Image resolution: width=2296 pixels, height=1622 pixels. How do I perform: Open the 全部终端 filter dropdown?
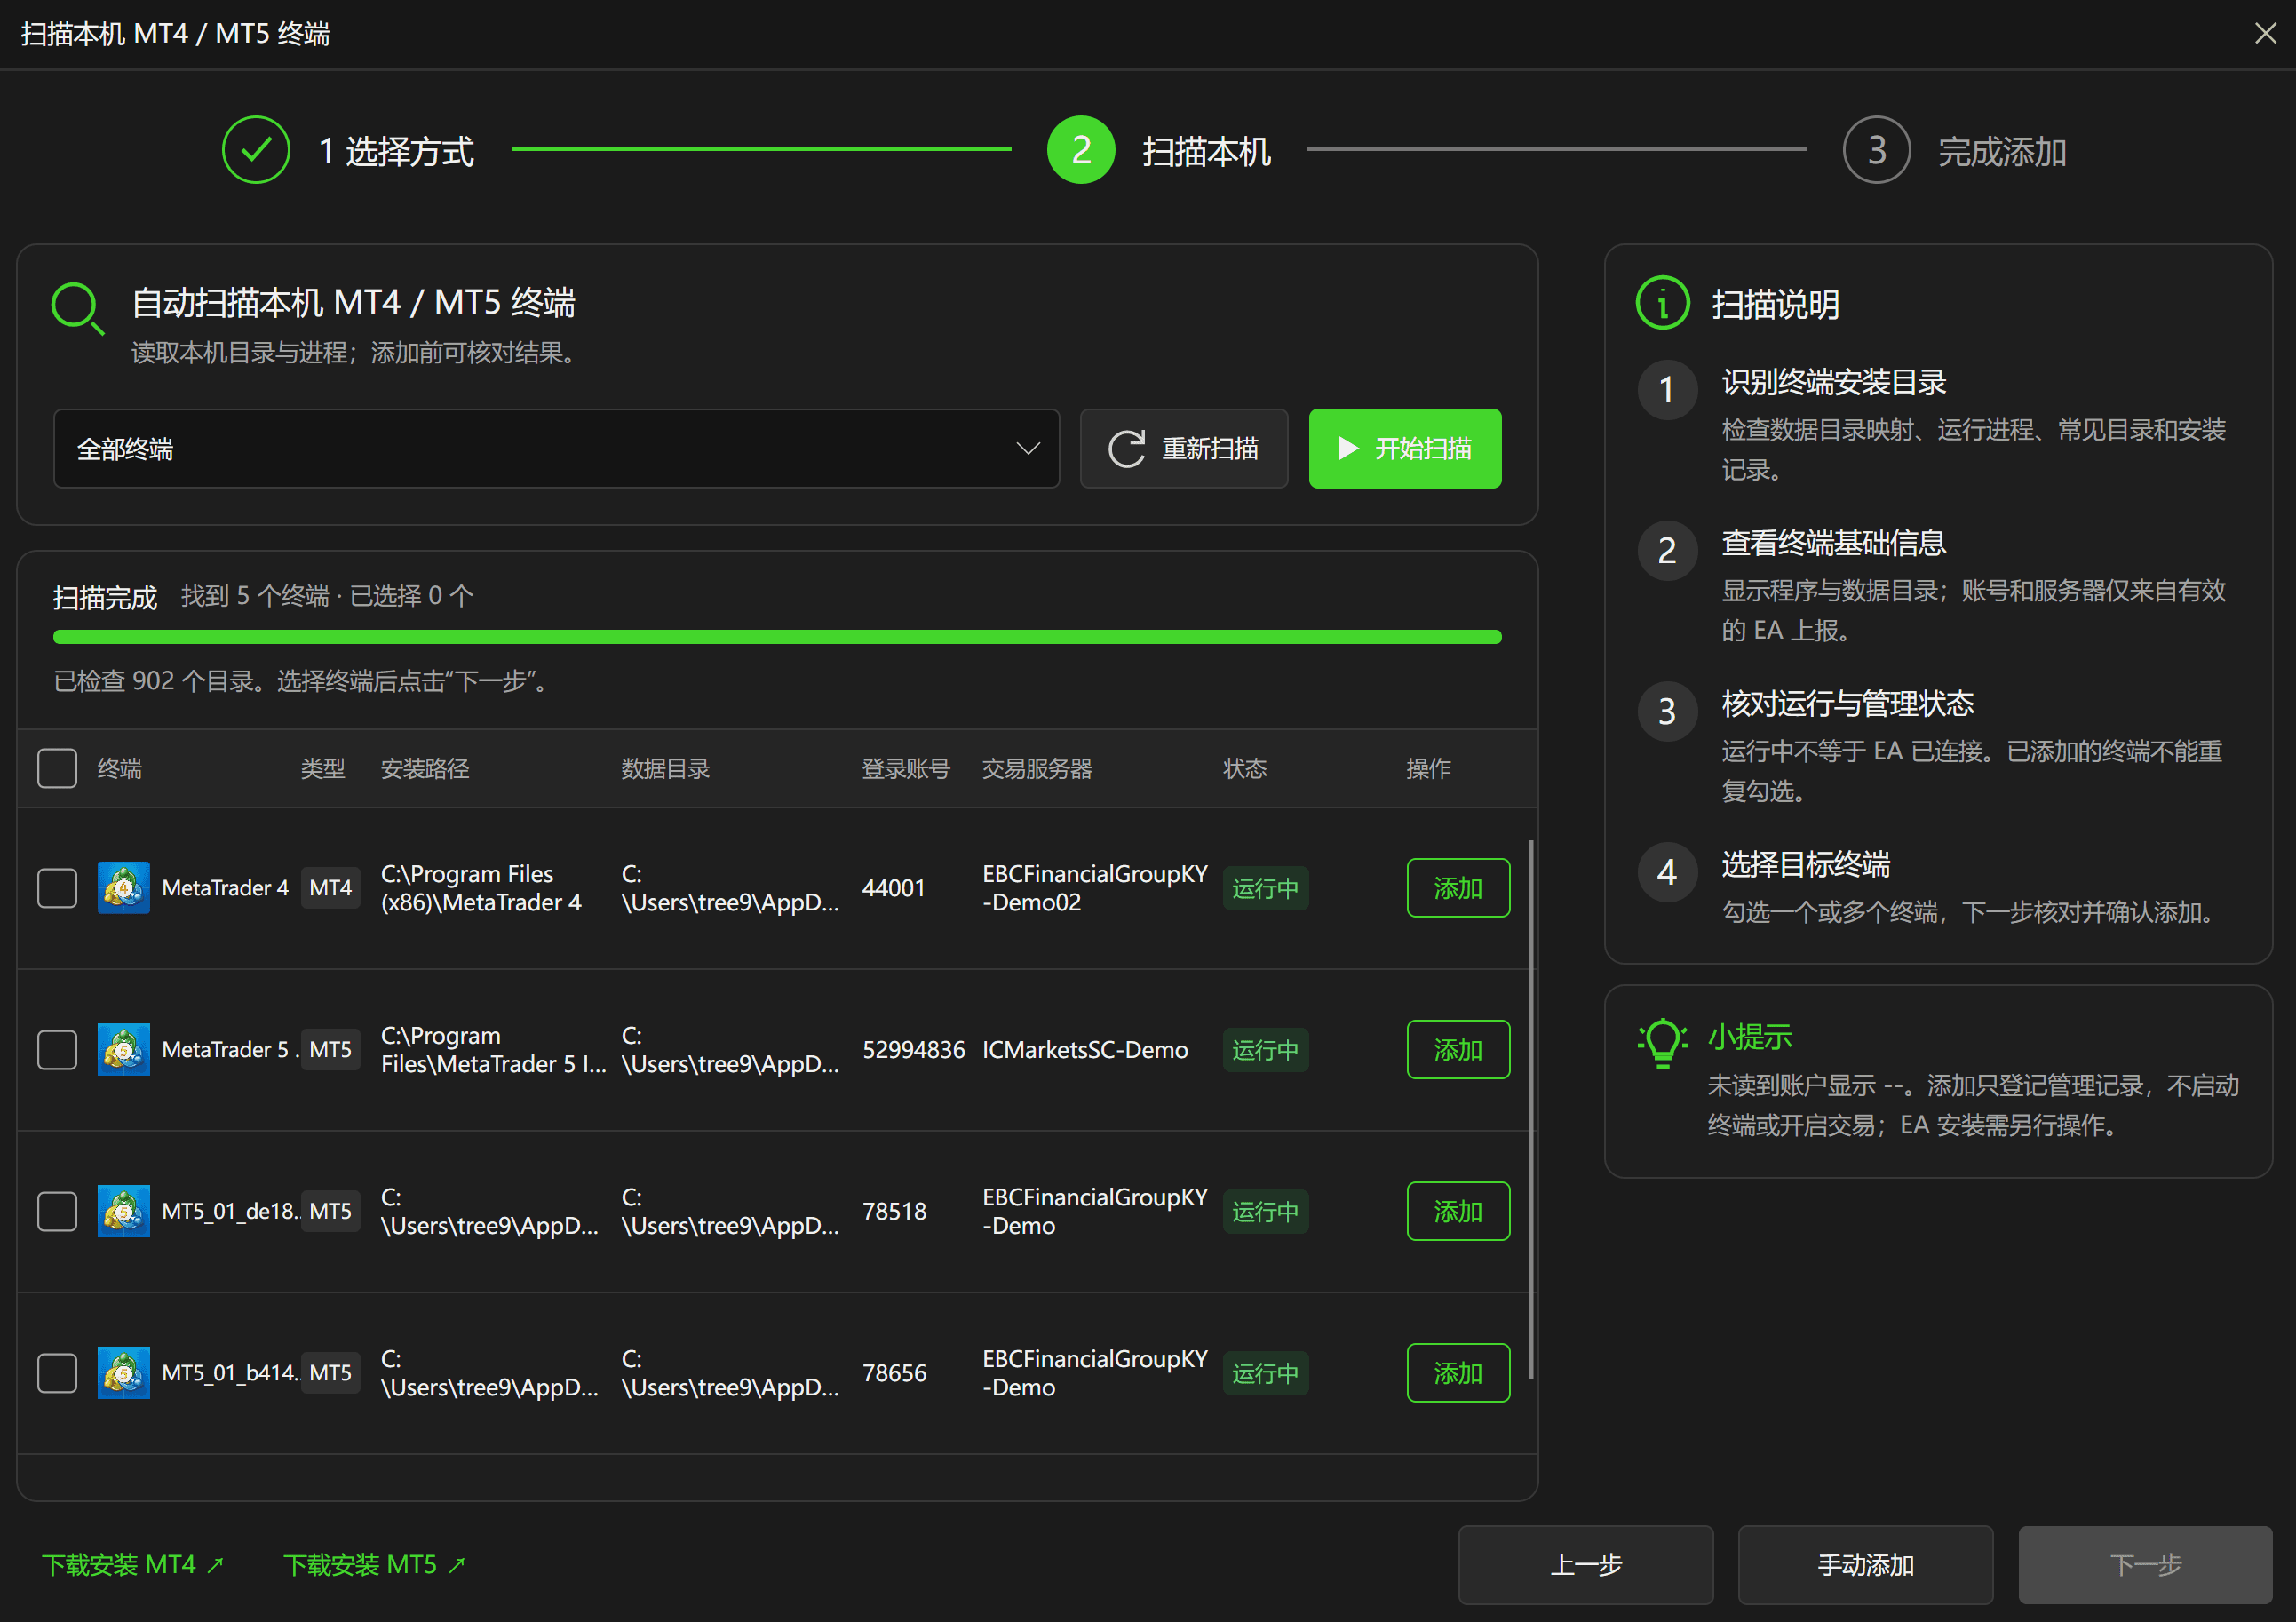(556, 449)
